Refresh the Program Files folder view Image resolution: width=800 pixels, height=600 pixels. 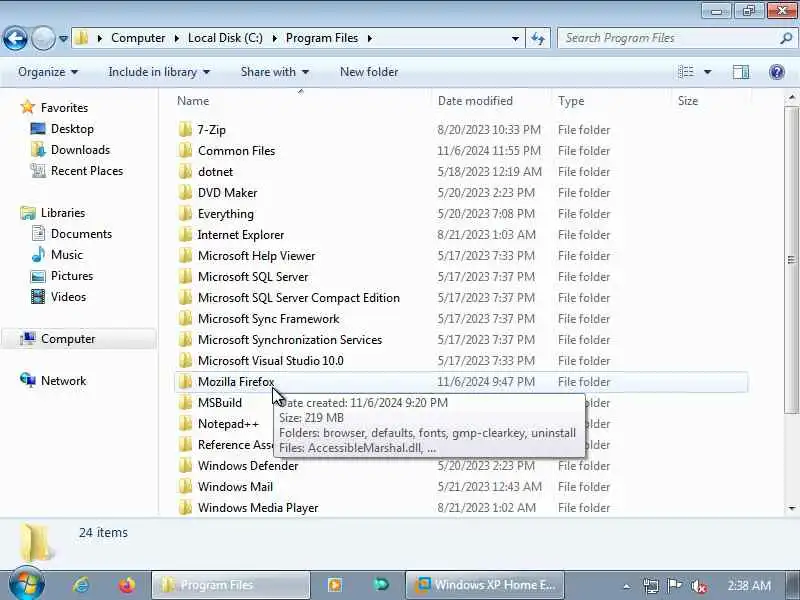(x=538, y=38)
